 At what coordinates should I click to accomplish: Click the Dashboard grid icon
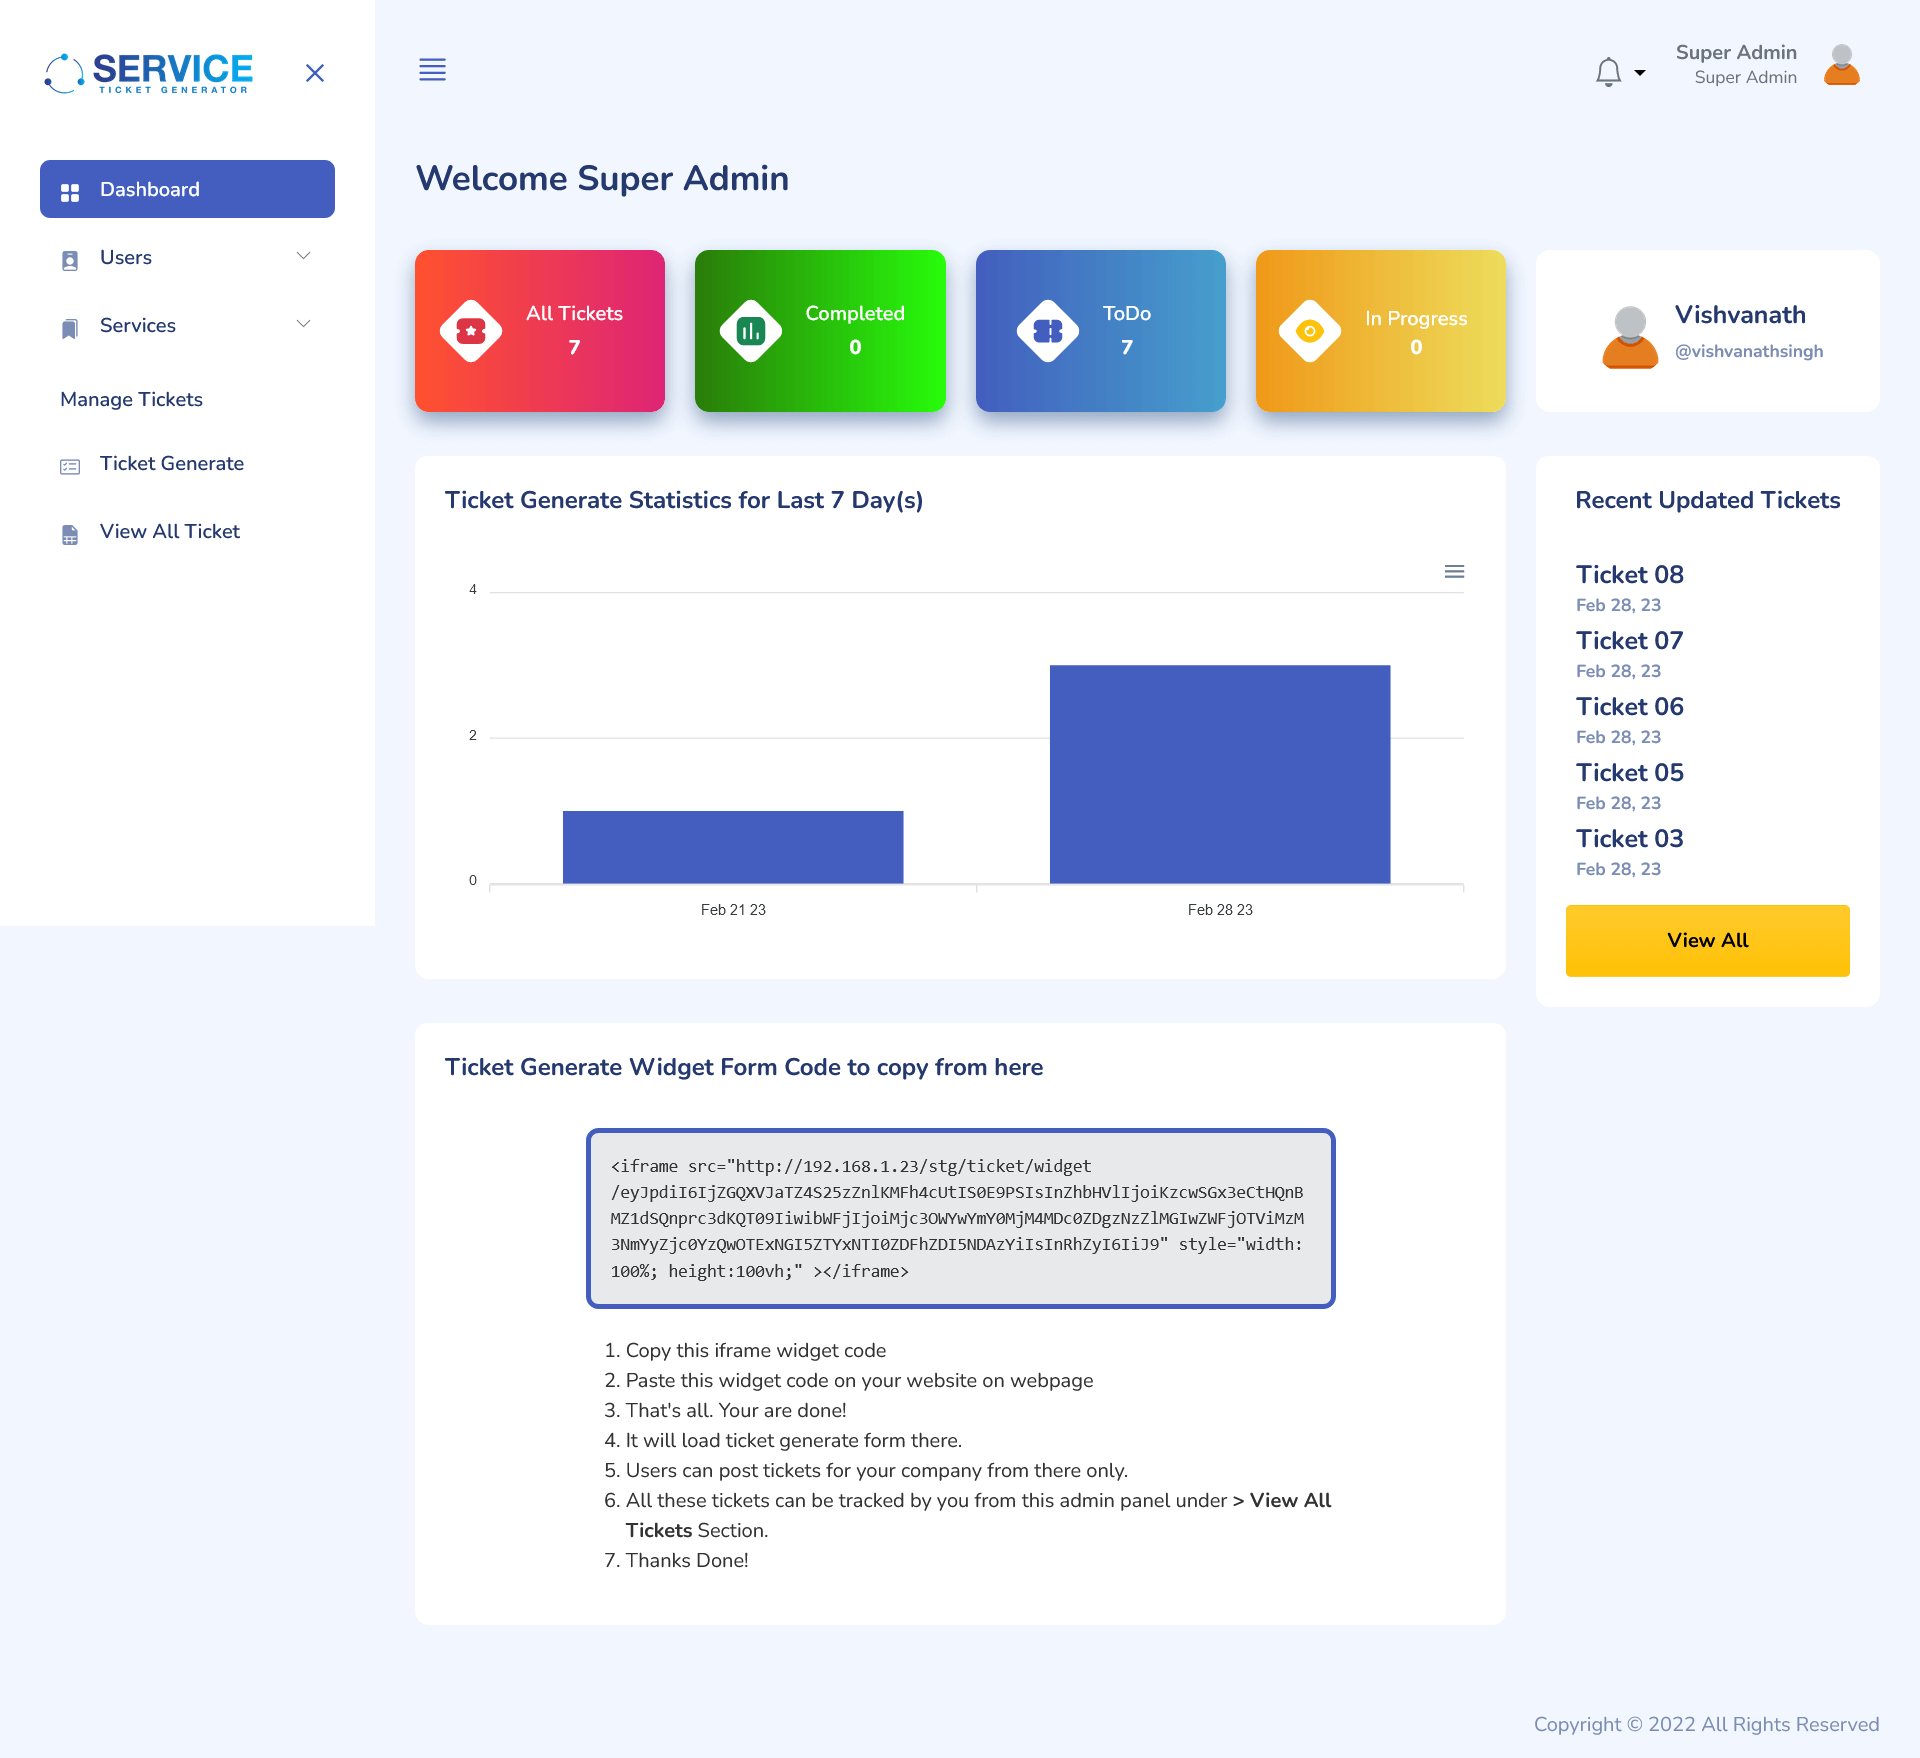point(70,192)
